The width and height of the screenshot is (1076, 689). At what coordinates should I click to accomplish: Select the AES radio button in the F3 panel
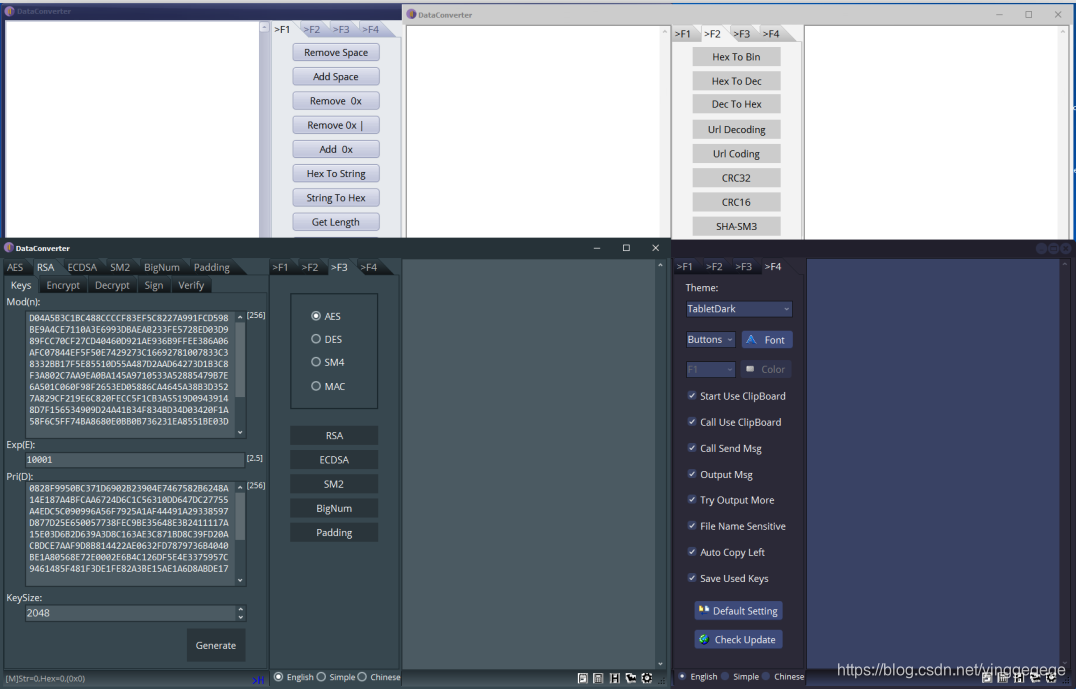coord(316,316)
